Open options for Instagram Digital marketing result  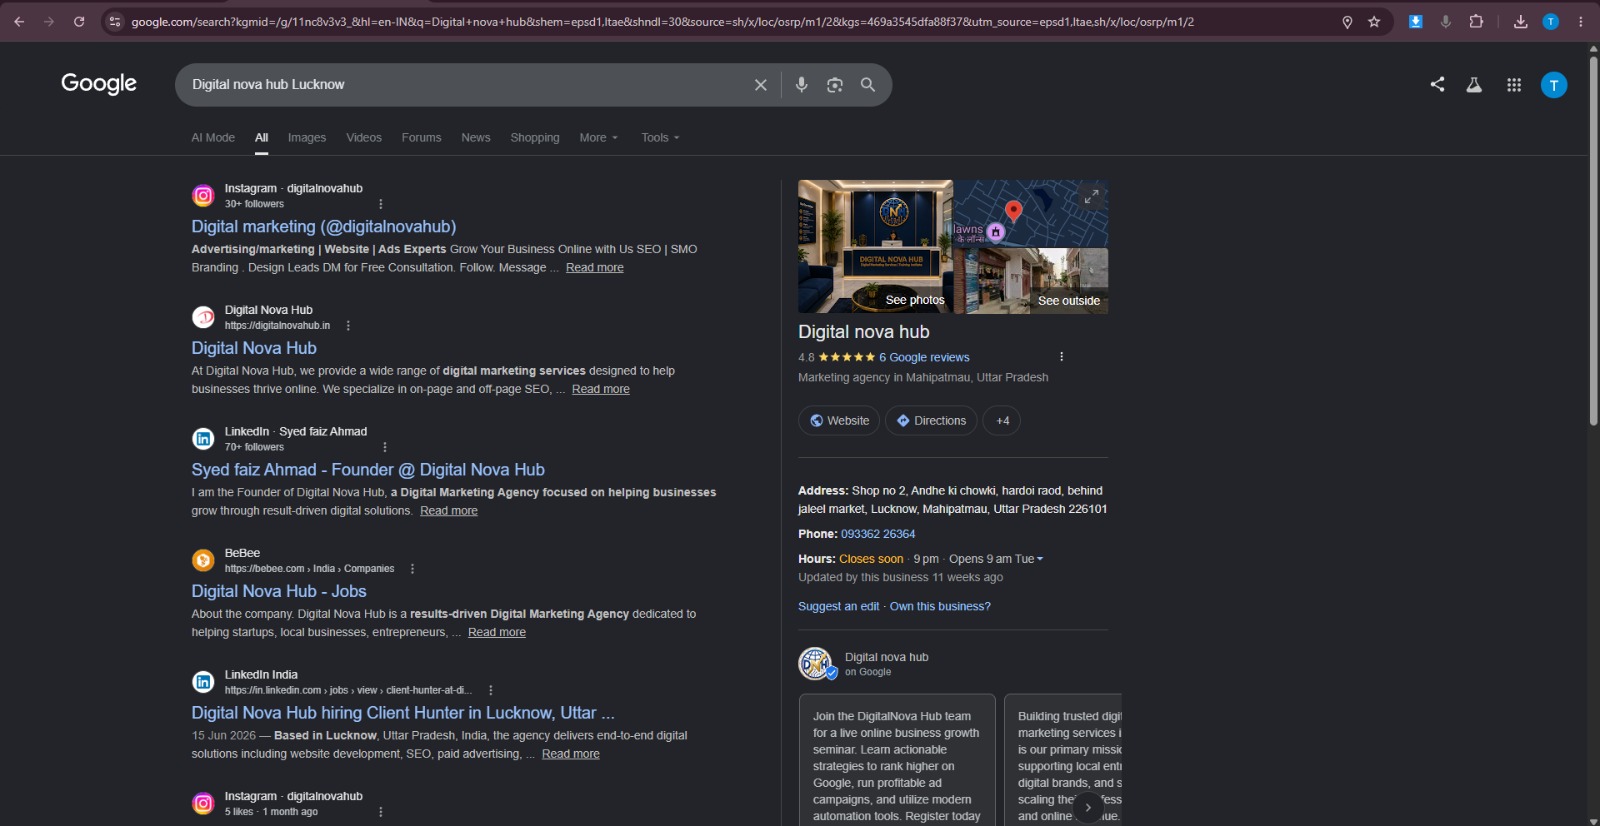coord(381,204)
